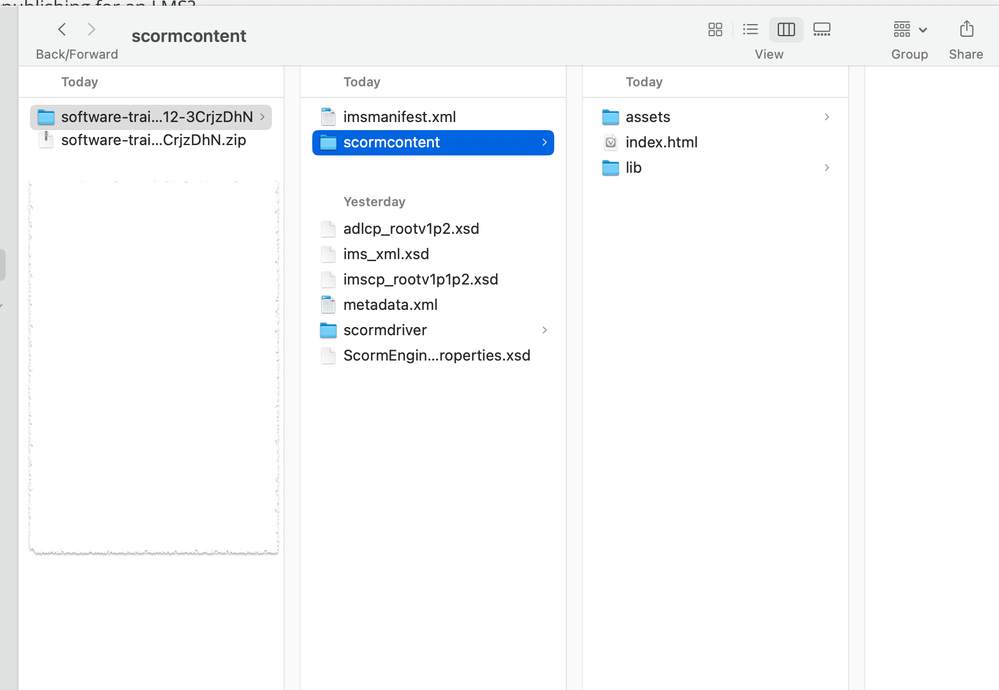Select the metadata.xml file
This screenshot has height=690, width=999.
390,305
